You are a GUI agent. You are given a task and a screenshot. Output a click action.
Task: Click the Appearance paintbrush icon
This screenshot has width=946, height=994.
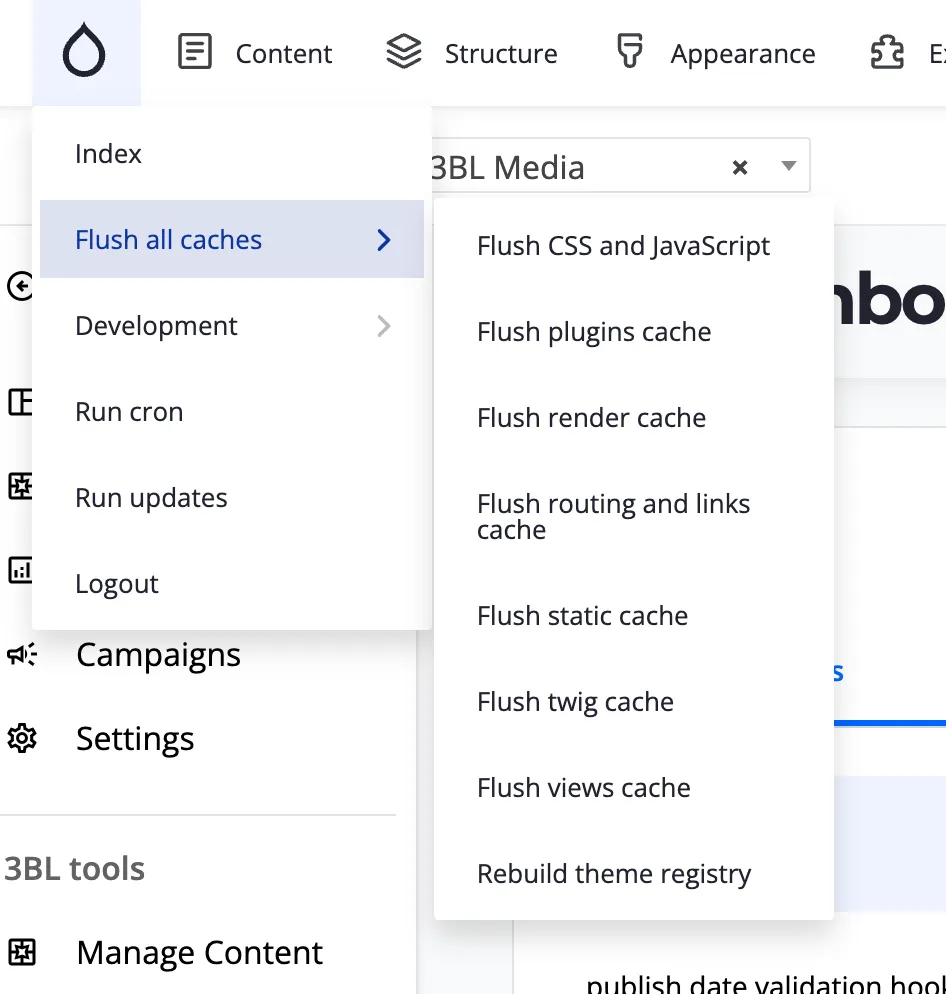(x=630, y=51)
